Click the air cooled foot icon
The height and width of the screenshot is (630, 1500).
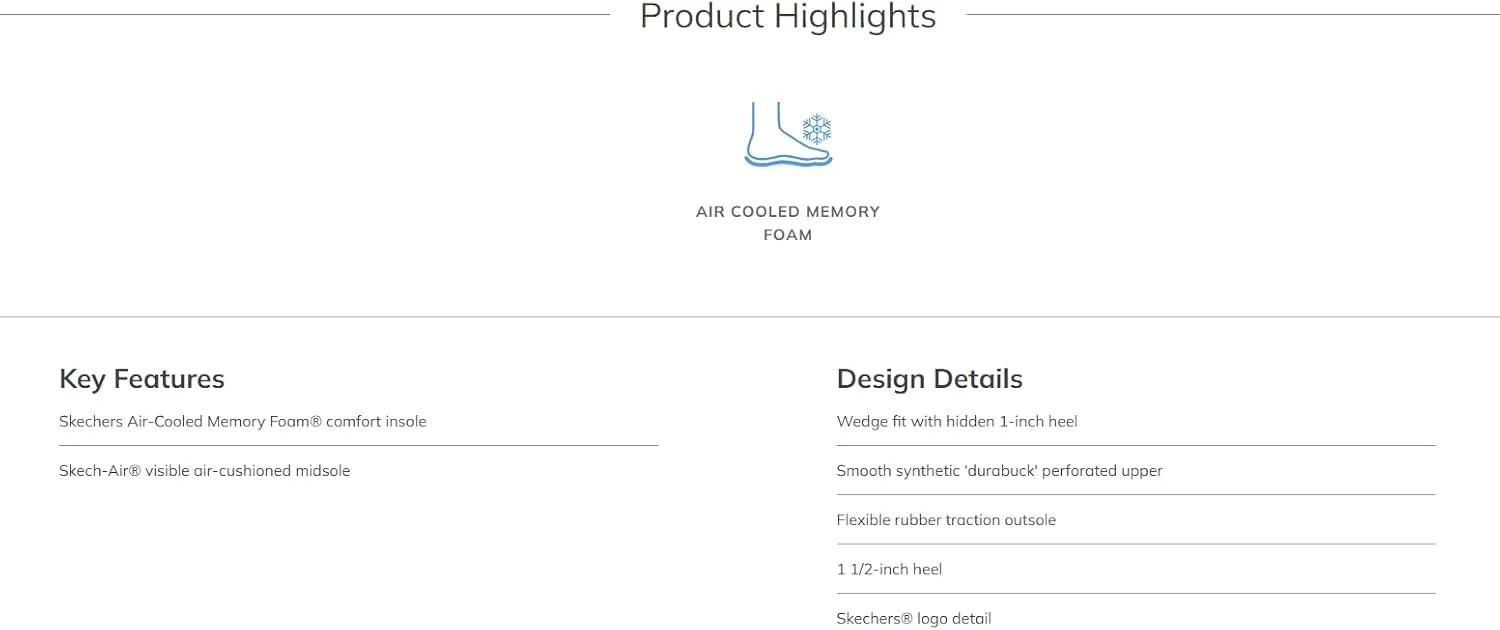(x=788, y=134)
